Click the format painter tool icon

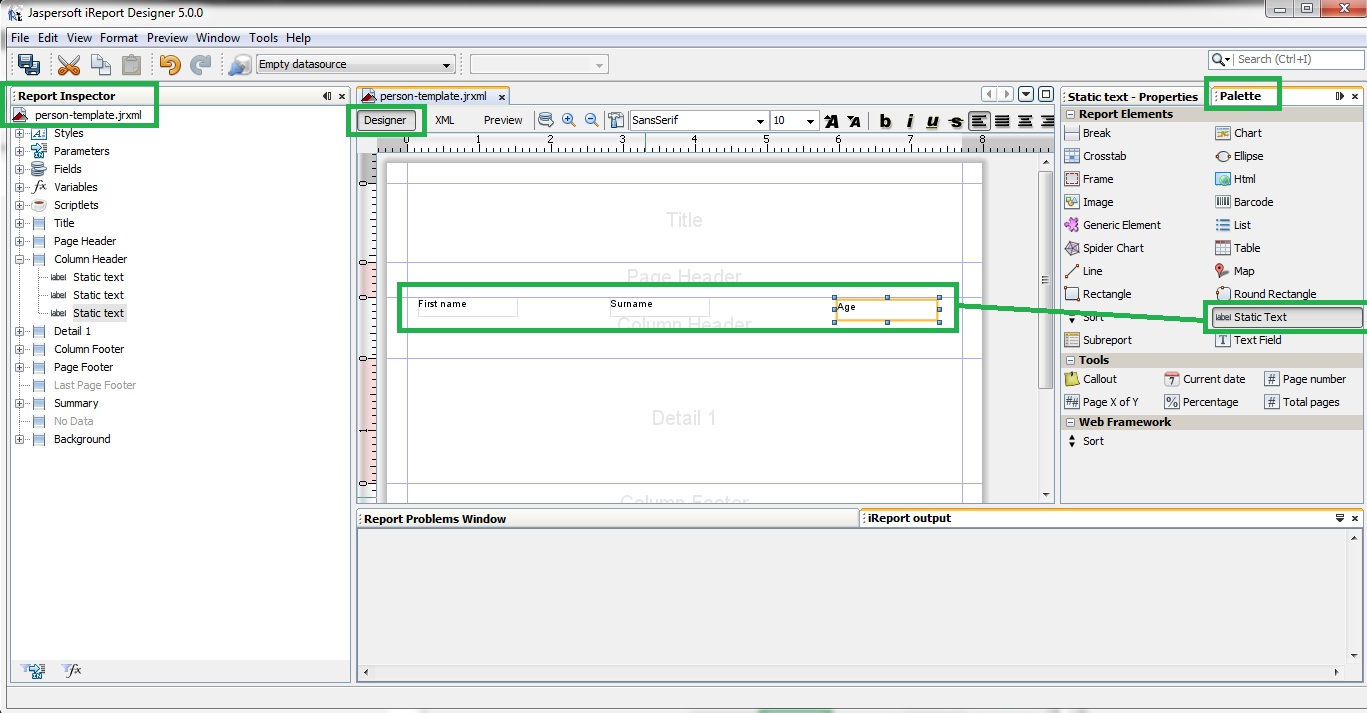pos(616,120)
